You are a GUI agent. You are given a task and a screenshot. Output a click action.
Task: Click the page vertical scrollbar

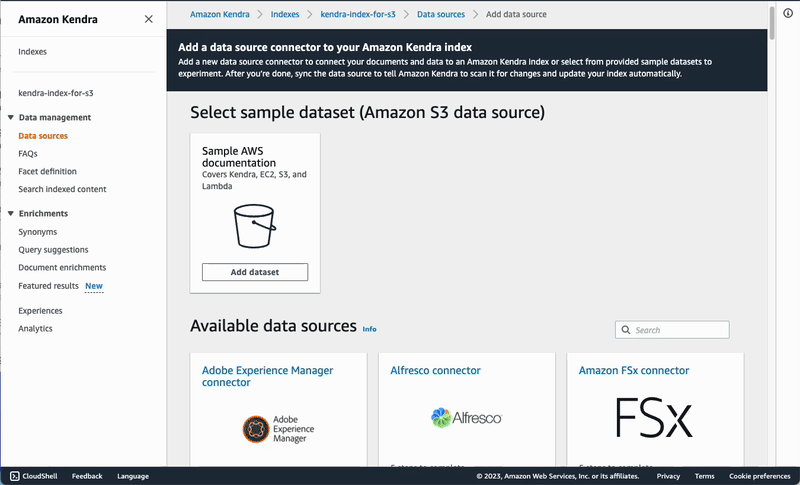point(772,23)
